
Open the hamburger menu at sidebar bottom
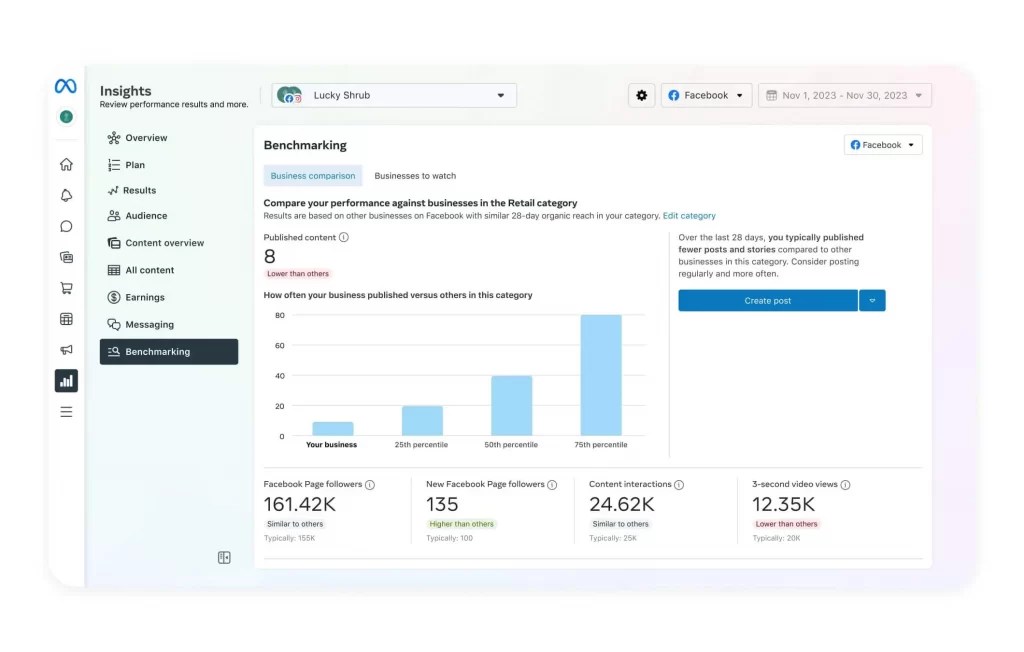65,411
